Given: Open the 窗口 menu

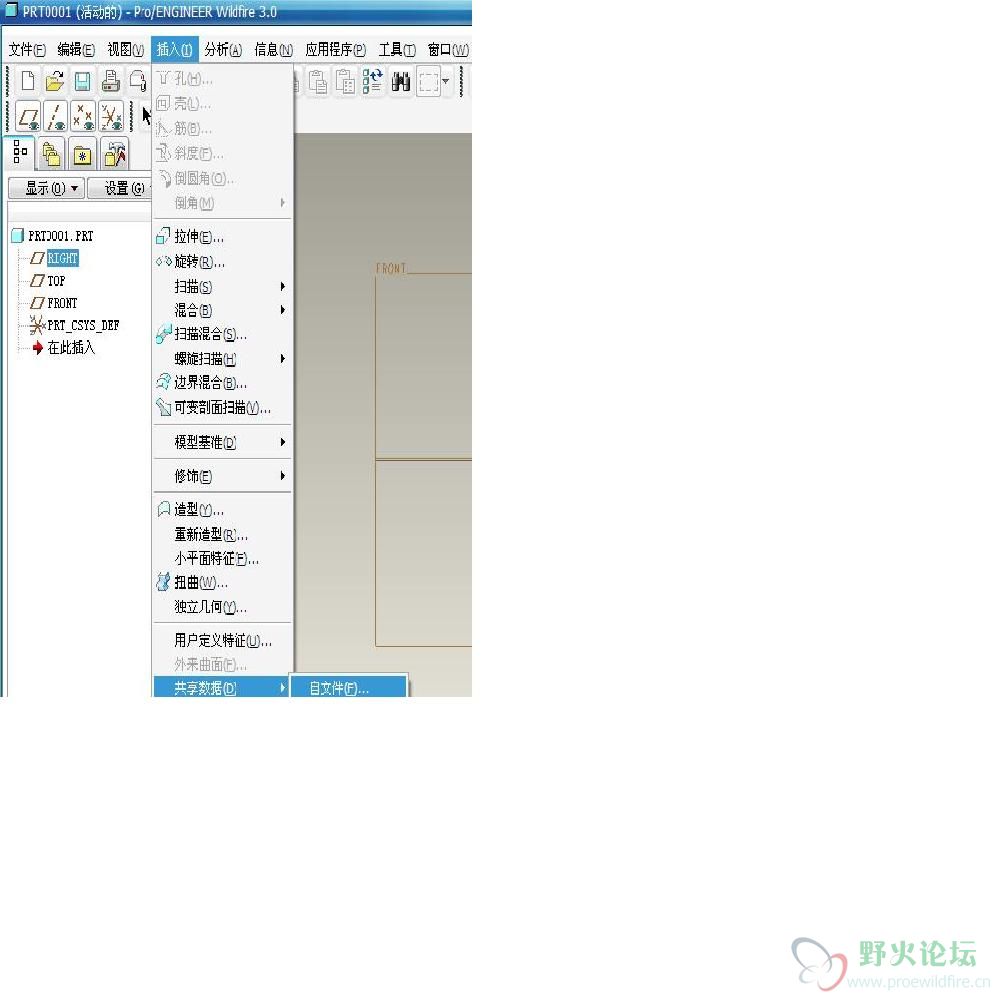Looking at the screenshot, I should [448, 49].
